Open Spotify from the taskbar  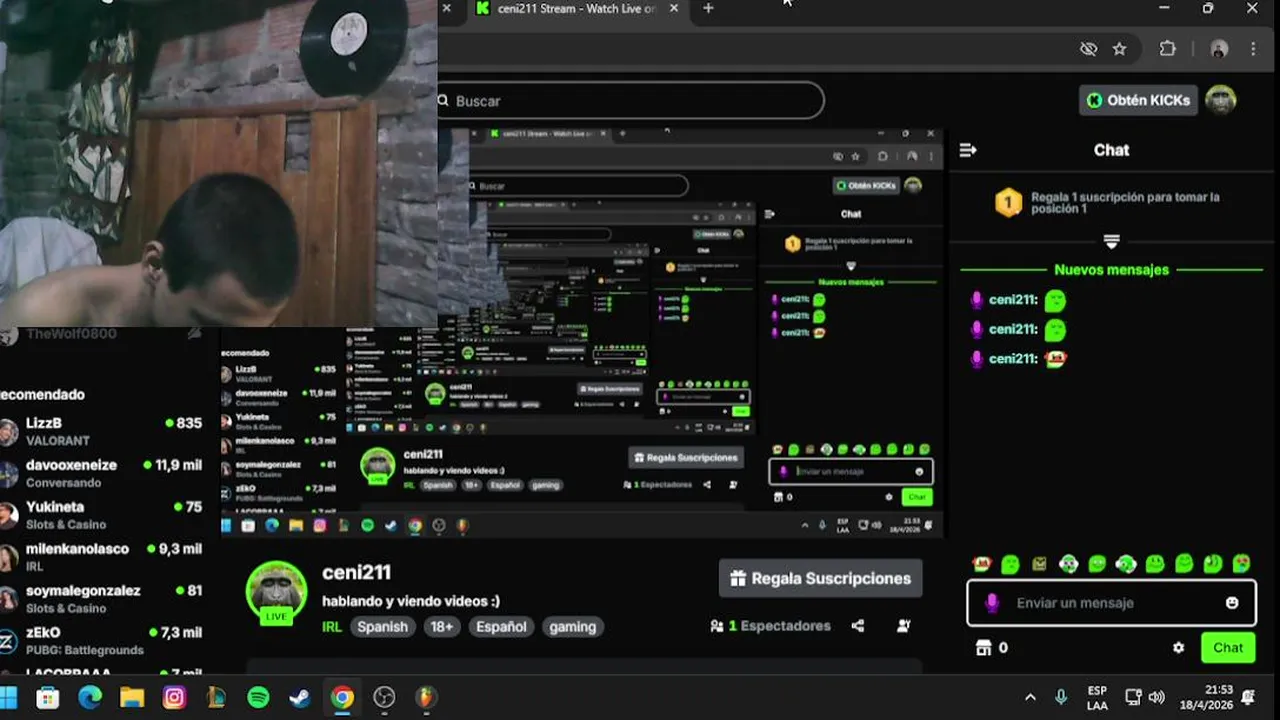[x=258, y=697]
